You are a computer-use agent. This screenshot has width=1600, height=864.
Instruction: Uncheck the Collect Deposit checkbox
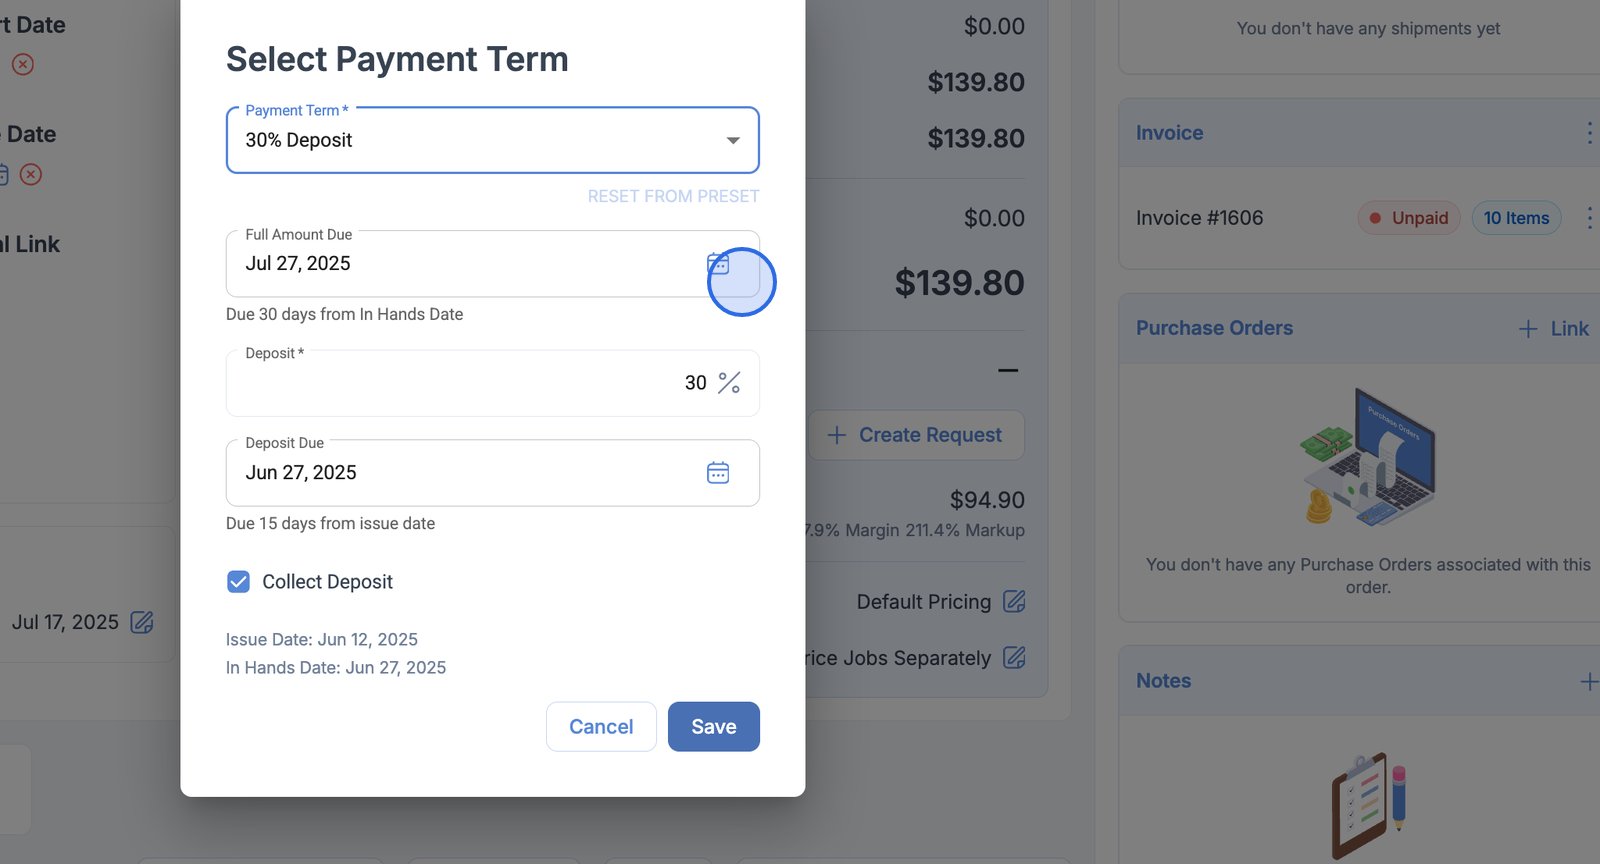[238, 582]
